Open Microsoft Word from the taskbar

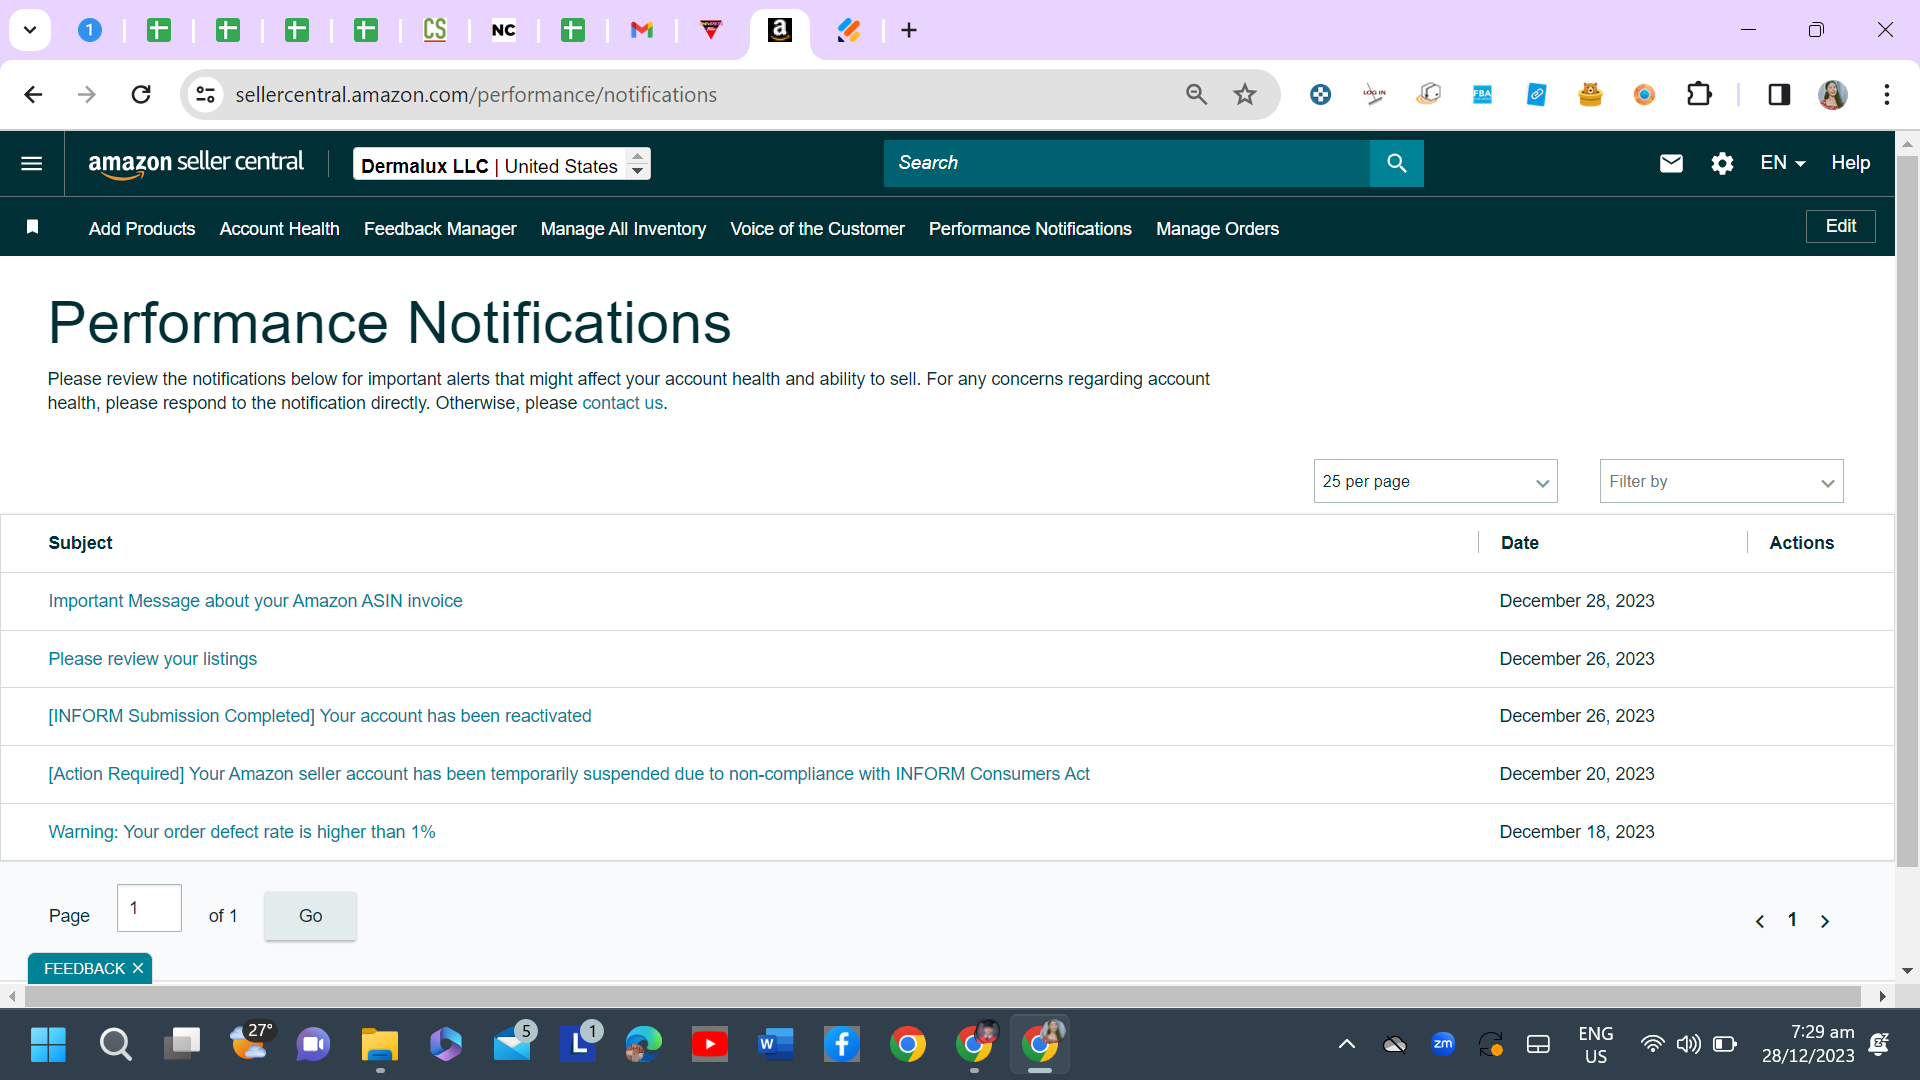click(776, 1045)
